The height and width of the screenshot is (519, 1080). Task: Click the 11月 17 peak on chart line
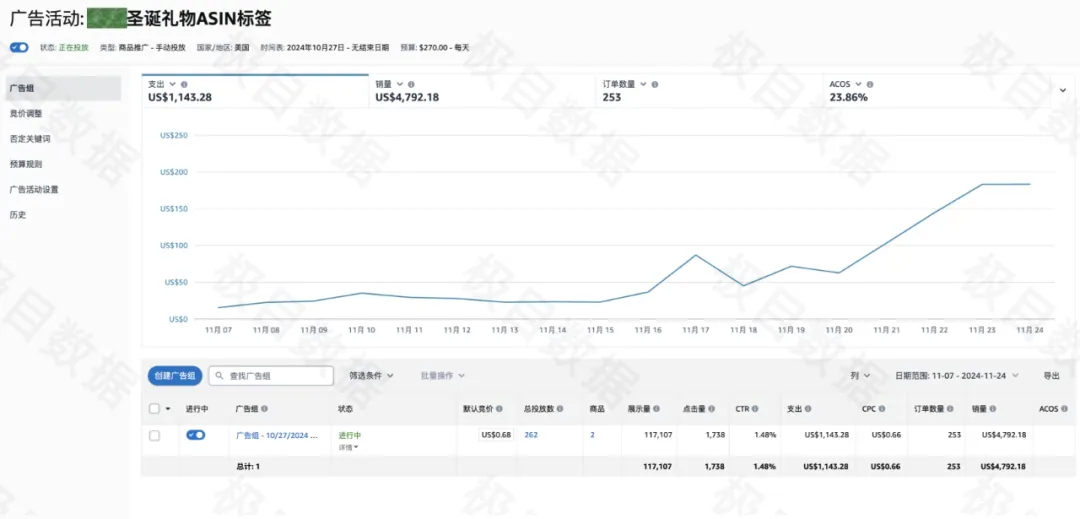click(696, 255)
